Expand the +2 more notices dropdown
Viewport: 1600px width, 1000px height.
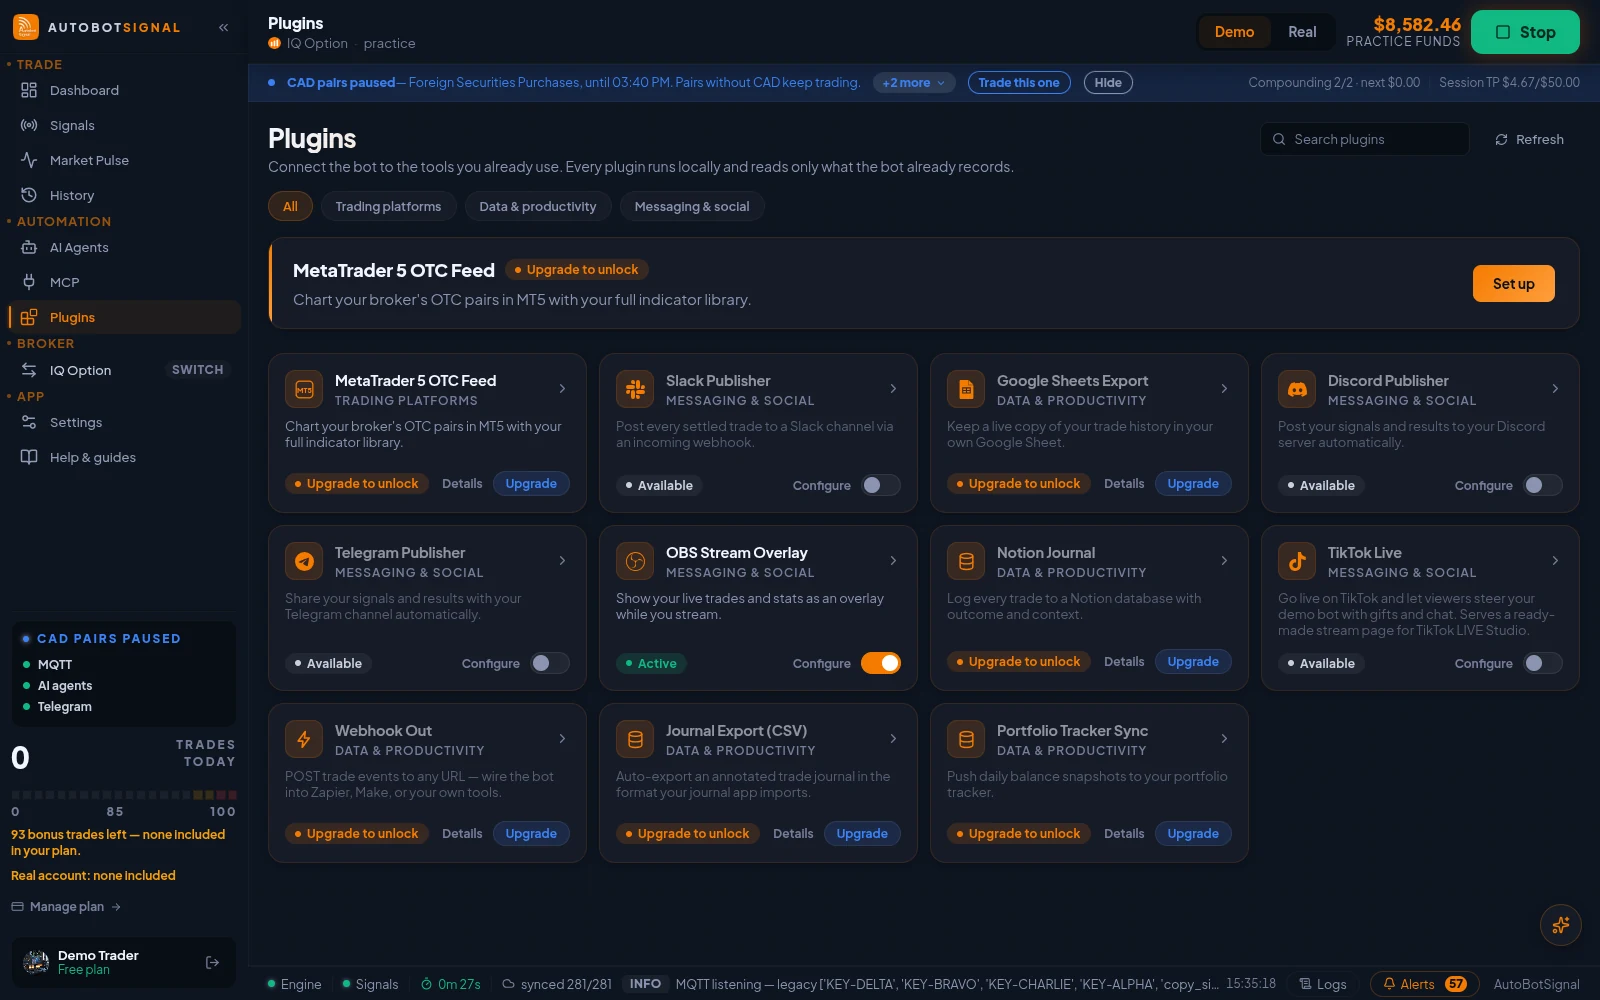(914, 83)
